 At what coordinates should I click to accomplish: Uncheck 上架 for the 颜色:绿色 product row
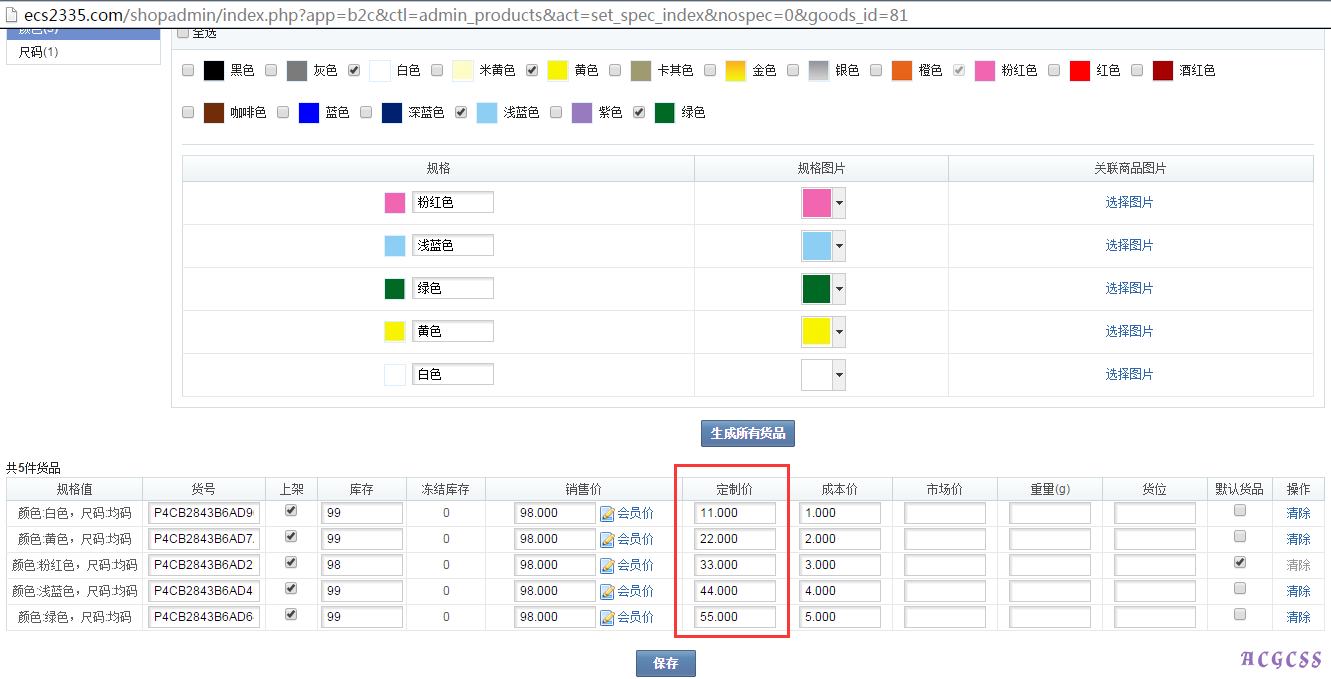pos(291,614)
